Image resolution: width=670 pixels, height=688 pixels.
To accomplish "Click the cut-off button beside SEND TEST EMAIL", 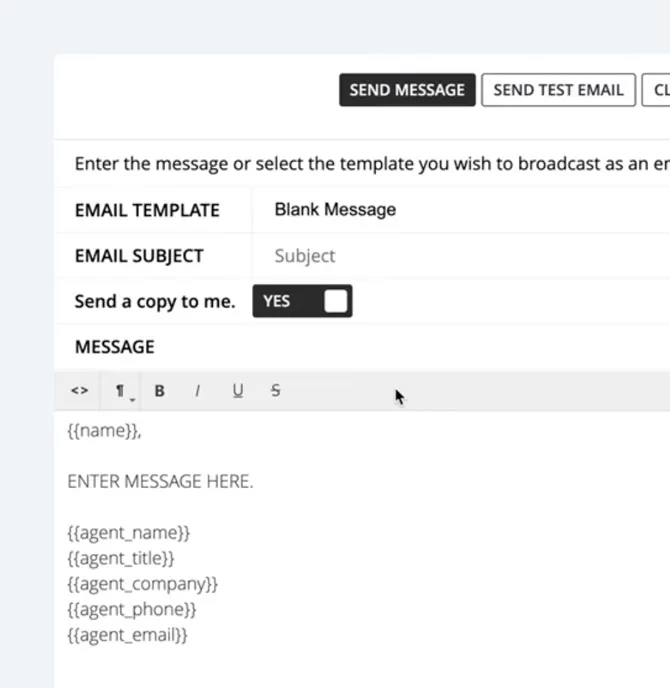I will (659, 90).
